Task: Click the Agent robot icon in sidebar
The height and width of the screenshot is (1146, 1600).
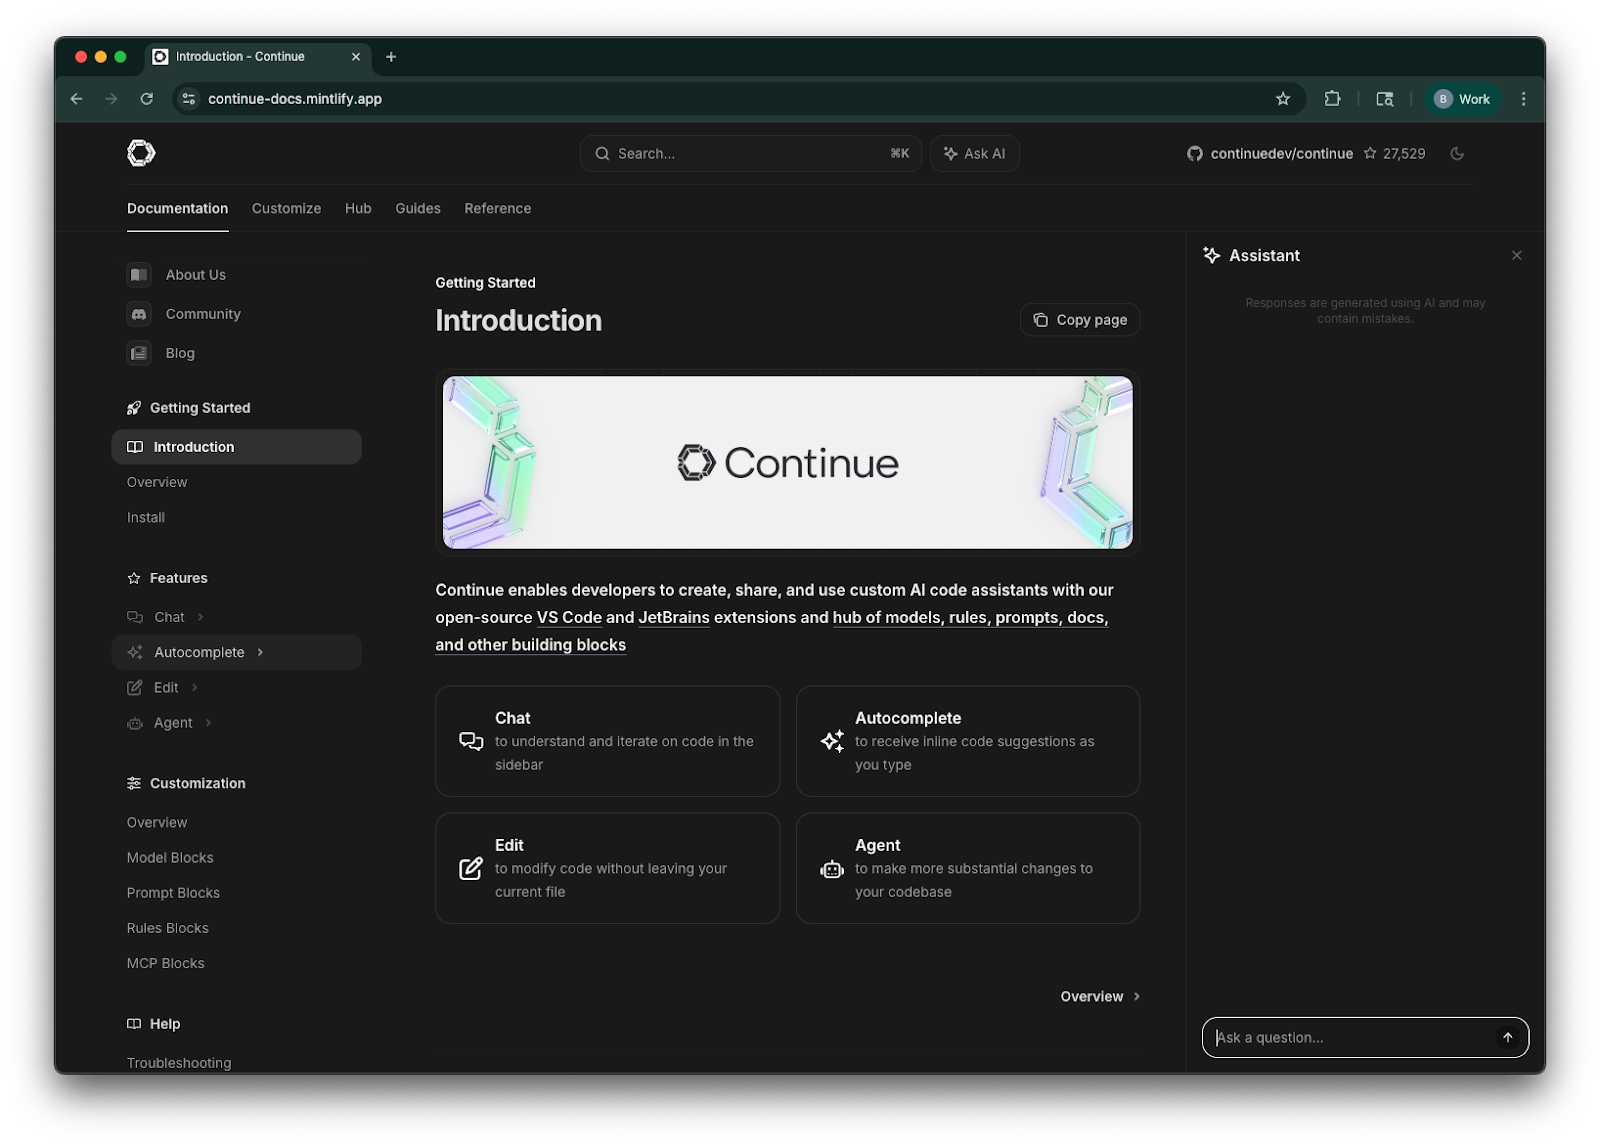Action: click(135, 723)
